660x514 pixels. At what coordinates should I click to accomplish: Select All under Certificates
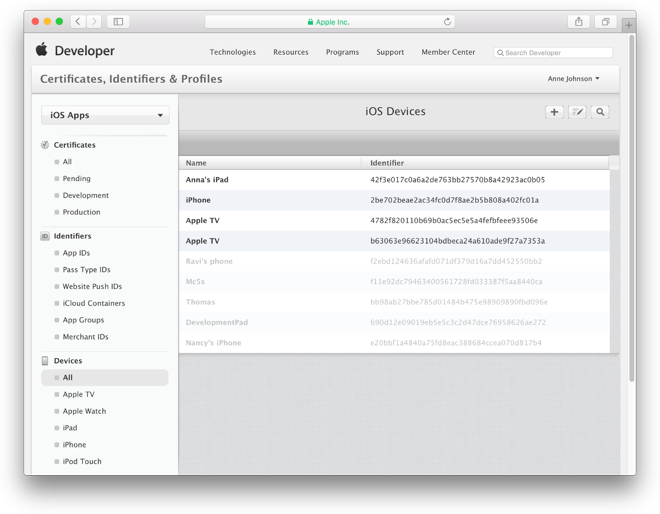[67, 162]
